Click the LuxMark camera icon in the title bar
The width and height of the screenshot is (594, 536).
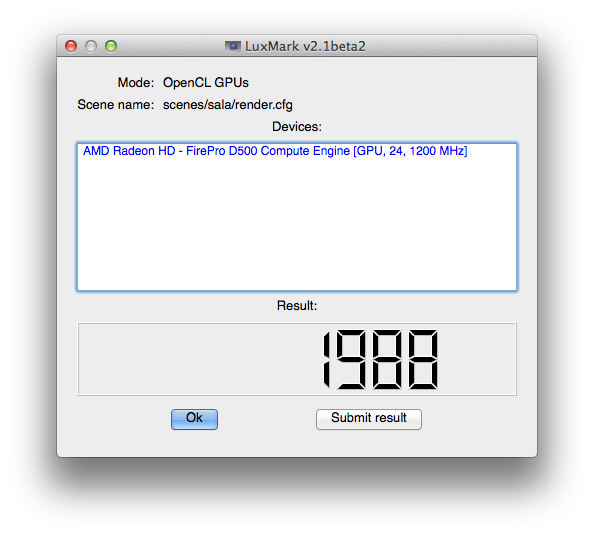(x=233, y=46)
